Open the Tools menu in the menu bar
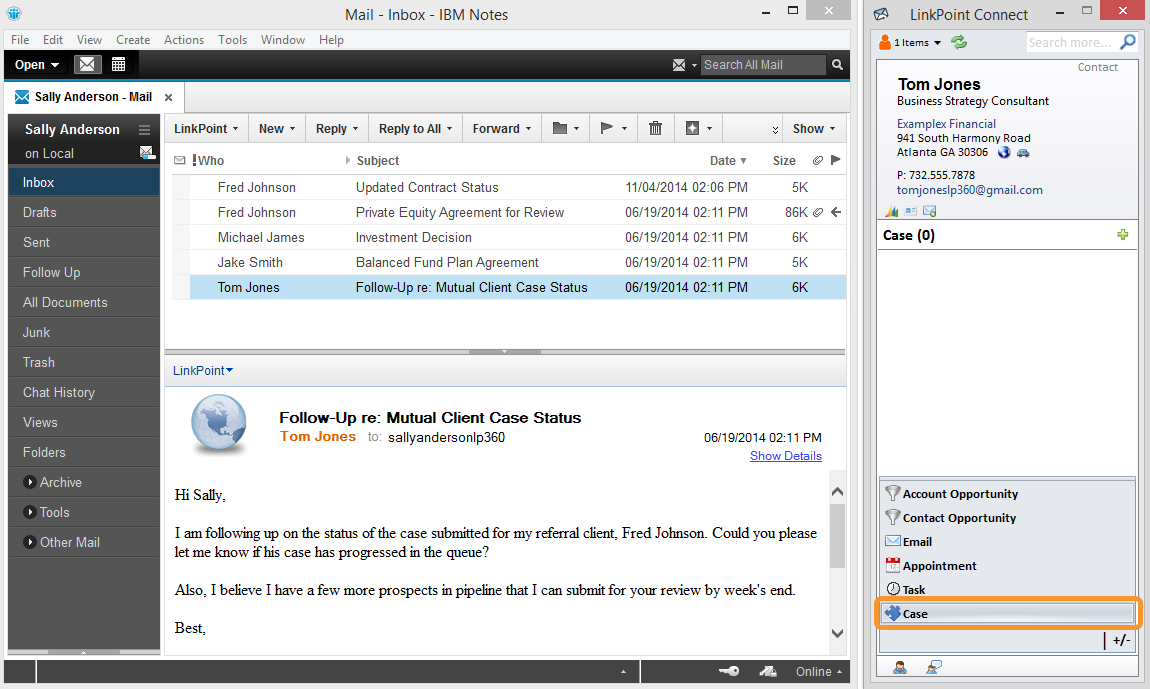 (x=232, y=40)
